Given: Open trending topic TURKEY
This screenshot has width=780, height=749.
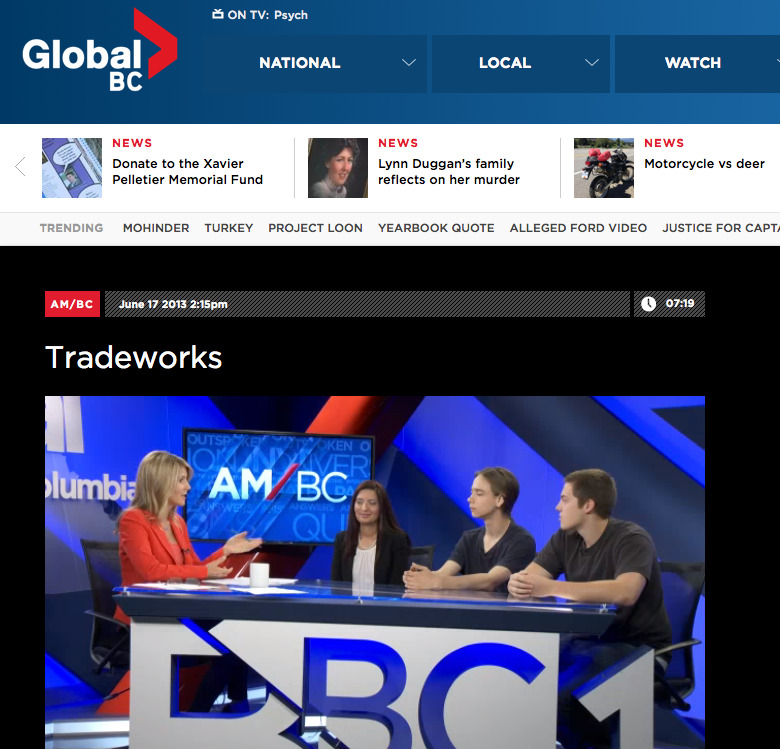Looking at the screenshot, I should pos(229,228).
